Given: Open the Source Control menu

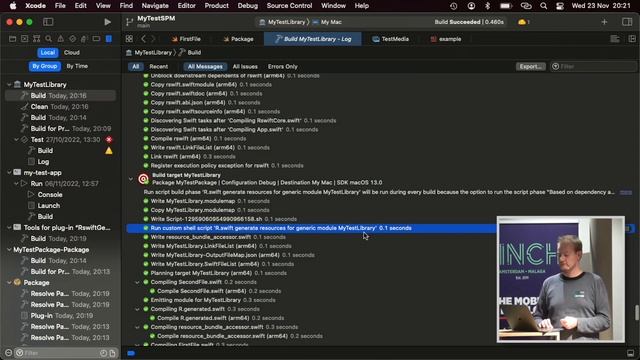Looking at the screenshot, I should [289, 6].
